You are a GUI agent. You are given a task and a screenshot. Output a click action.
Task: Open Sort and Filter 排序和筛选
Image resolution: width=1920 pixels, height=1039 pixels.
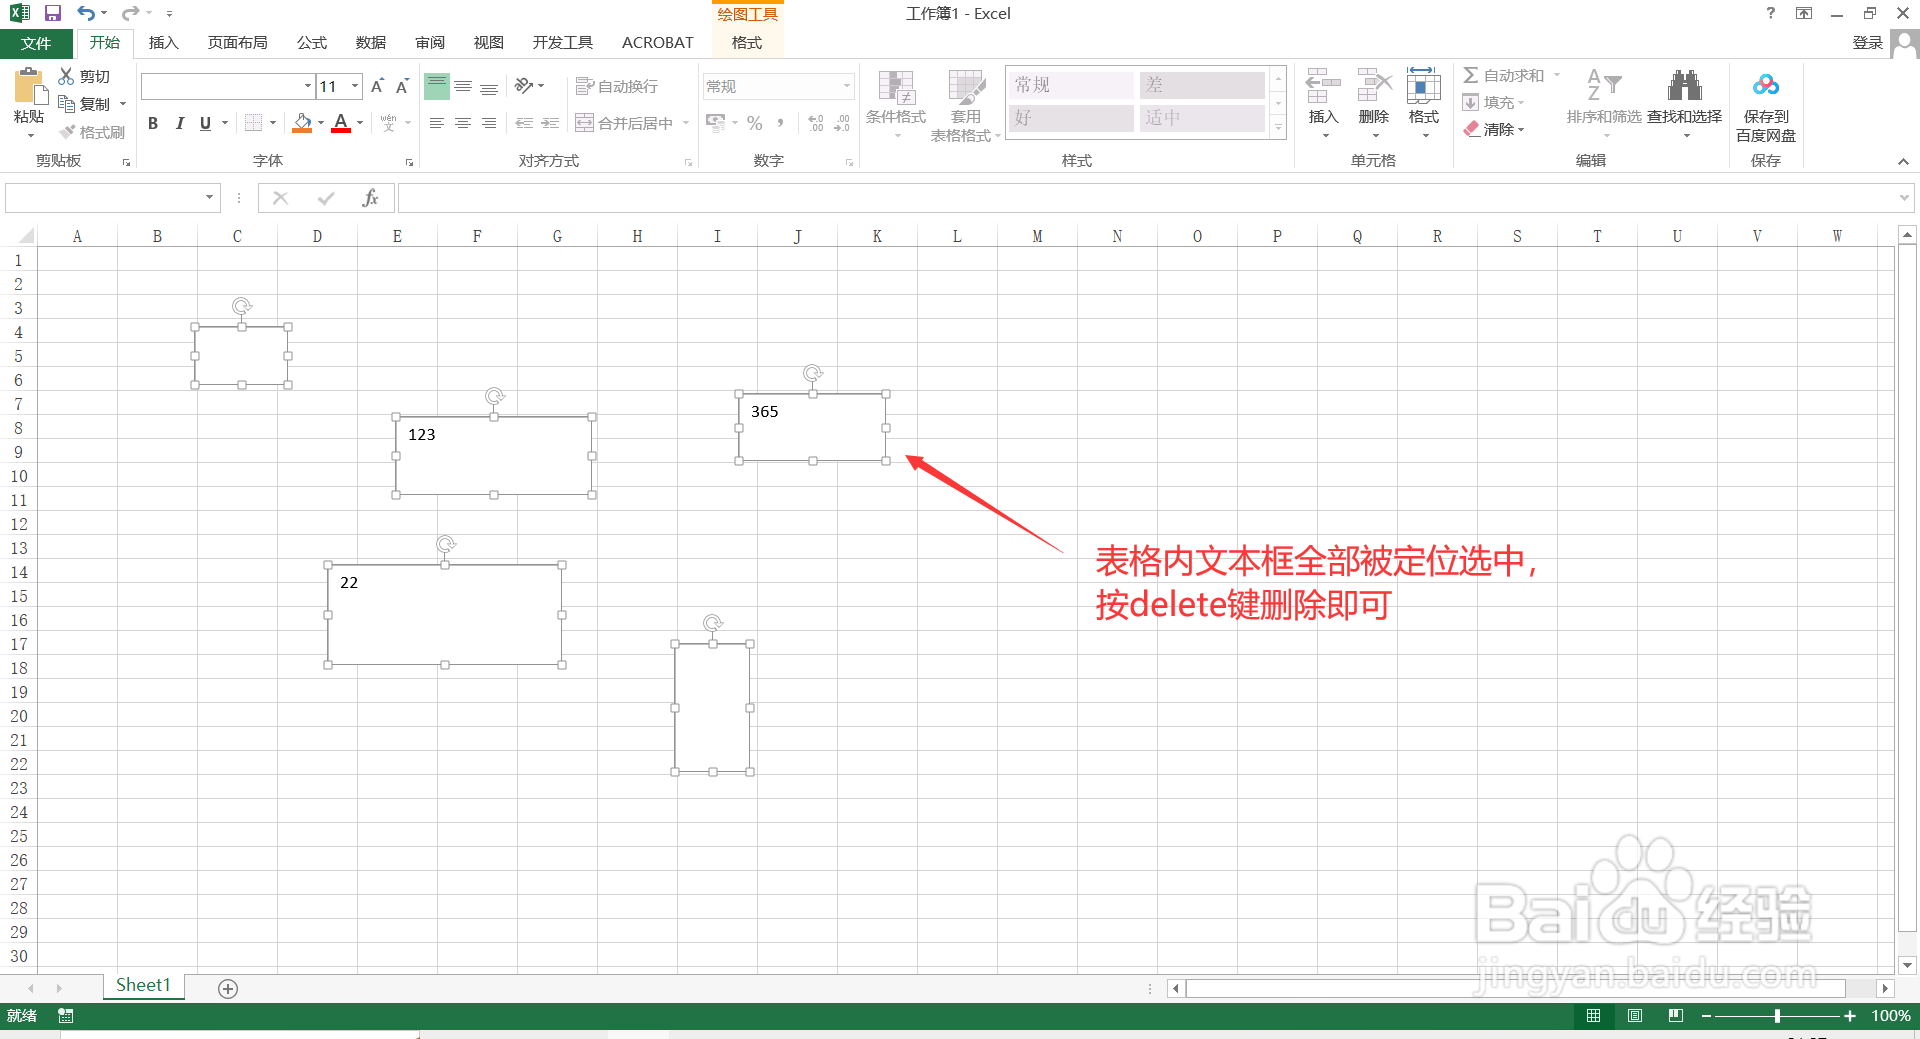coord(1604,103)
